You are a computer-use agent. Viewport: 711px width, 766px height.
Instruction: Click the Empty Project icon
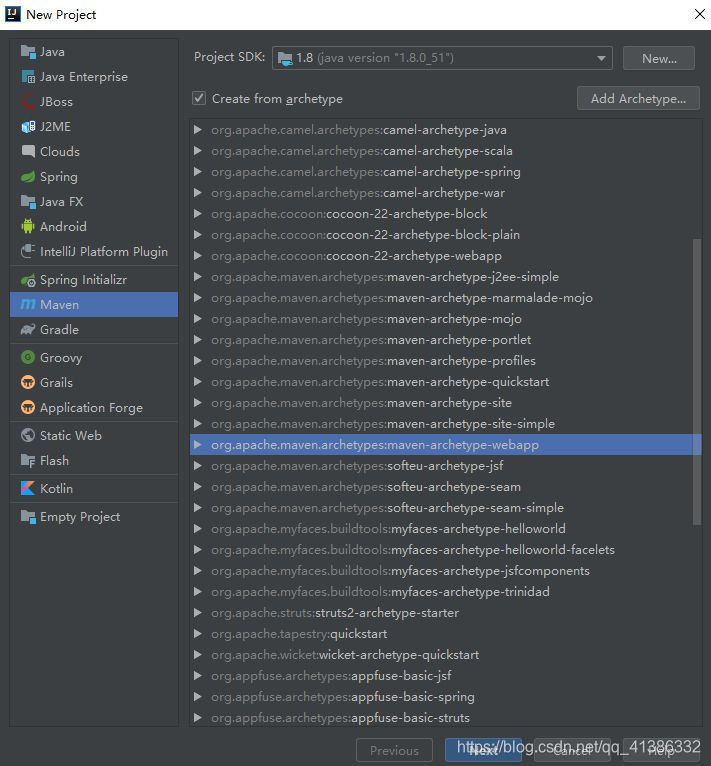[x=28, y=517]
